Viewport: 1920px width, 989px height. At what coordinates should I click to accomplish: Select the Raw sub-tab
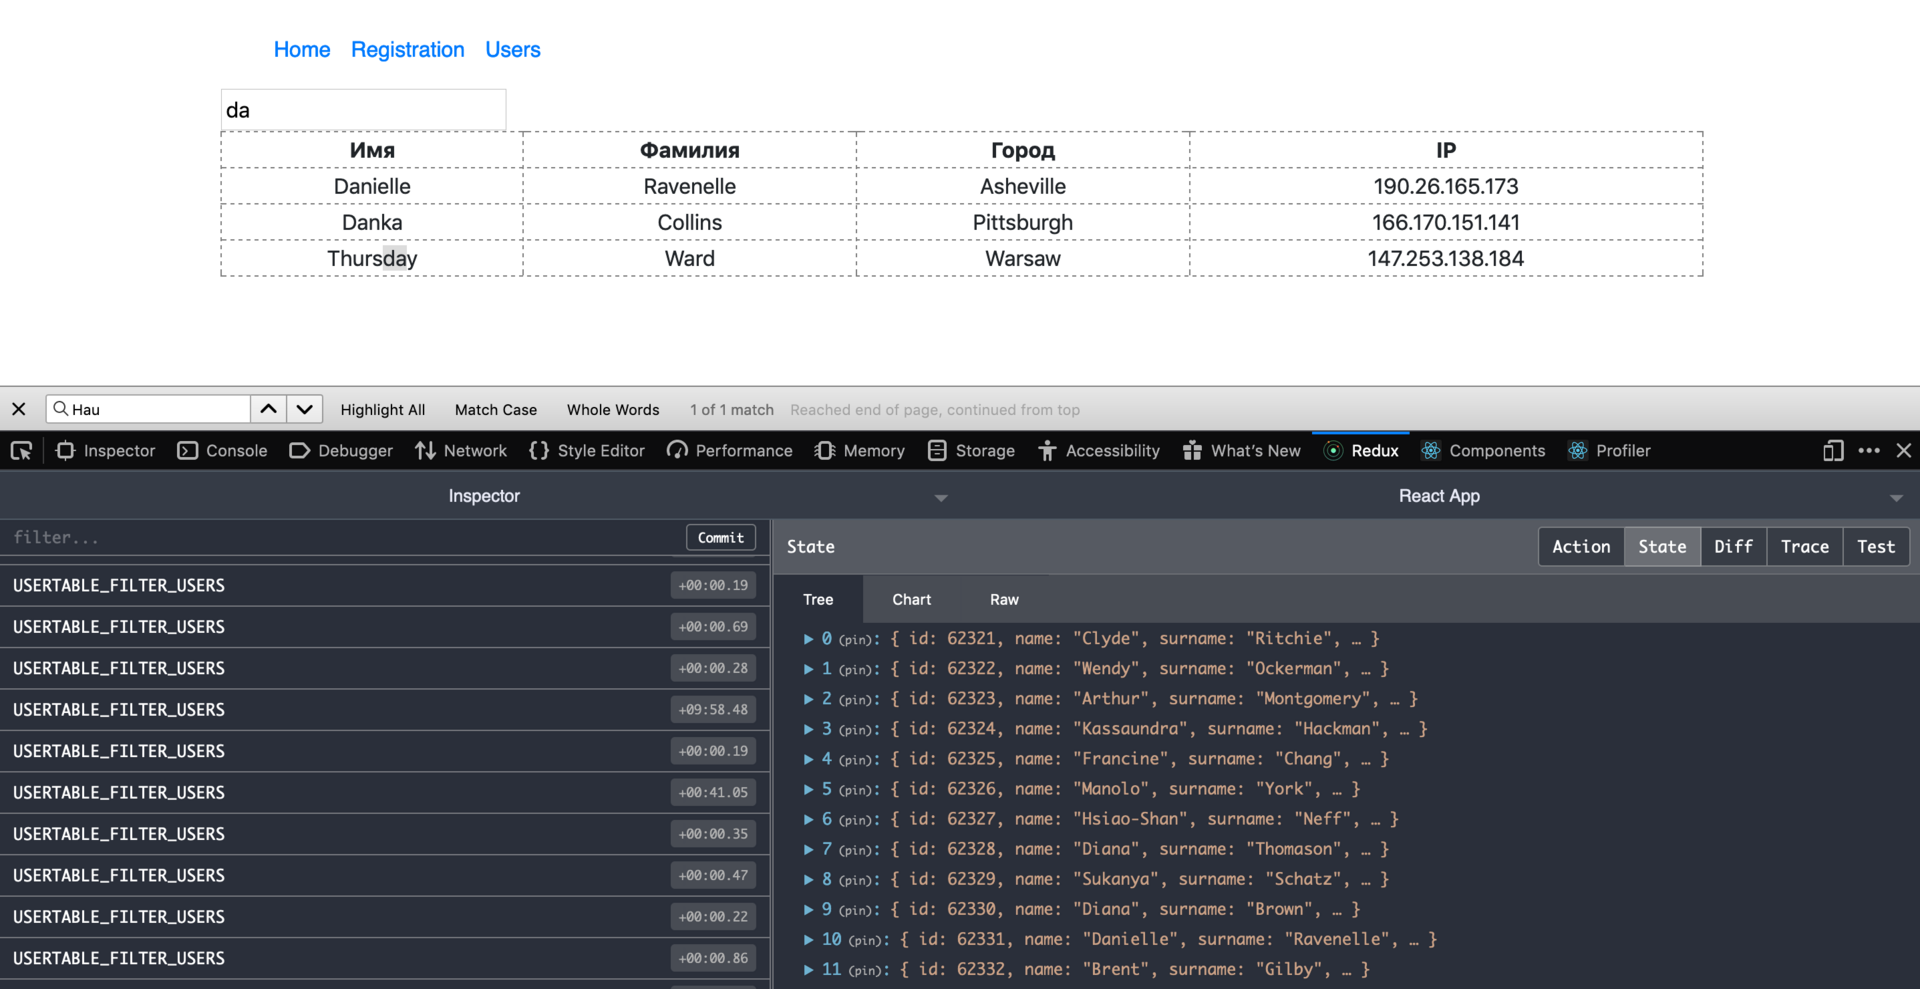click(x=1004, y=600)
